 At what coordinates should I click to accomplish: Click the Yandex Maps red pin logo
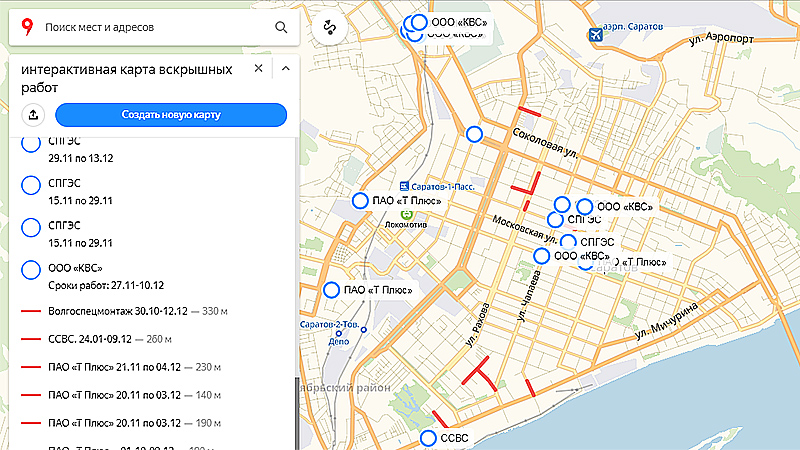(26, 28)
